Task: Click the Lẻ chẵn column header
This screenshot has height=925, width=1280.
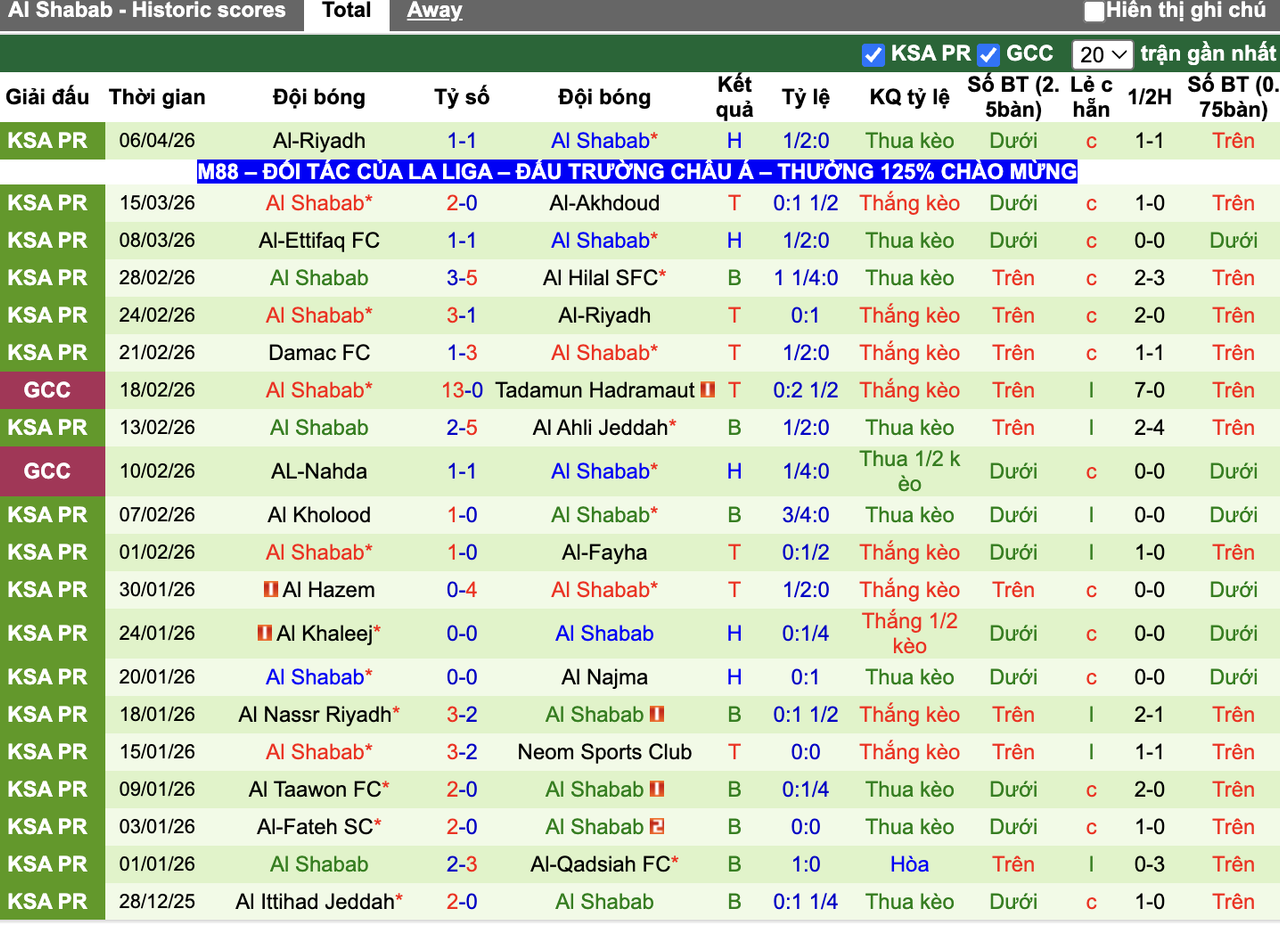Action: pyautogui.click(x=1091, y=97)
